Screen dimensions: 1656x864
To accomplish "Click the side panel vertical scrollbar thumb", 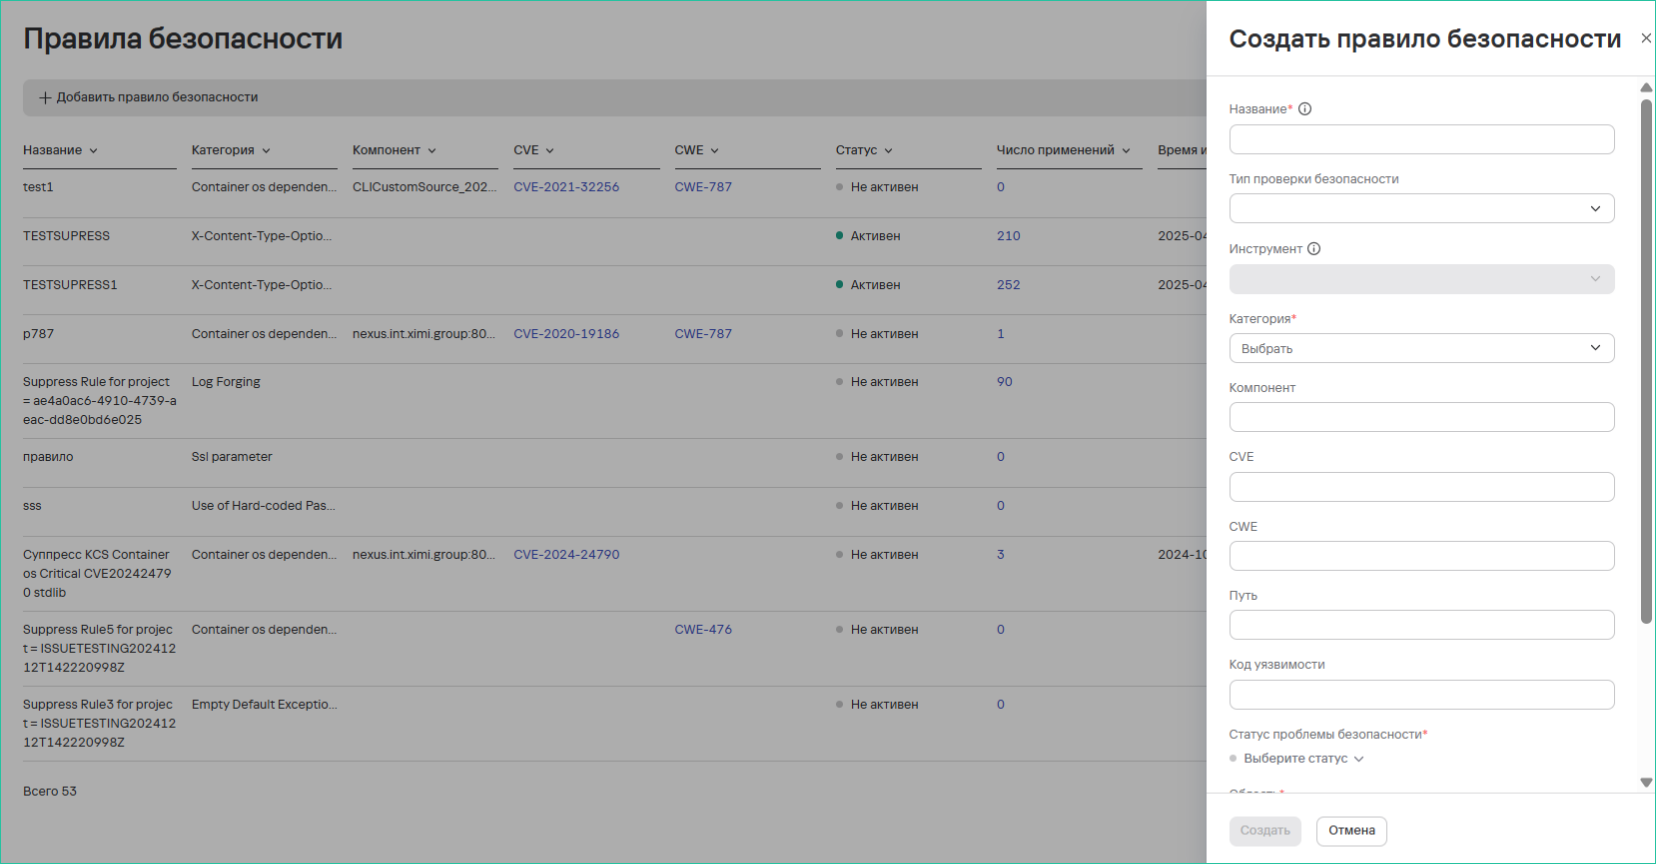I will pyautogui.click(x=1646, y=360).
